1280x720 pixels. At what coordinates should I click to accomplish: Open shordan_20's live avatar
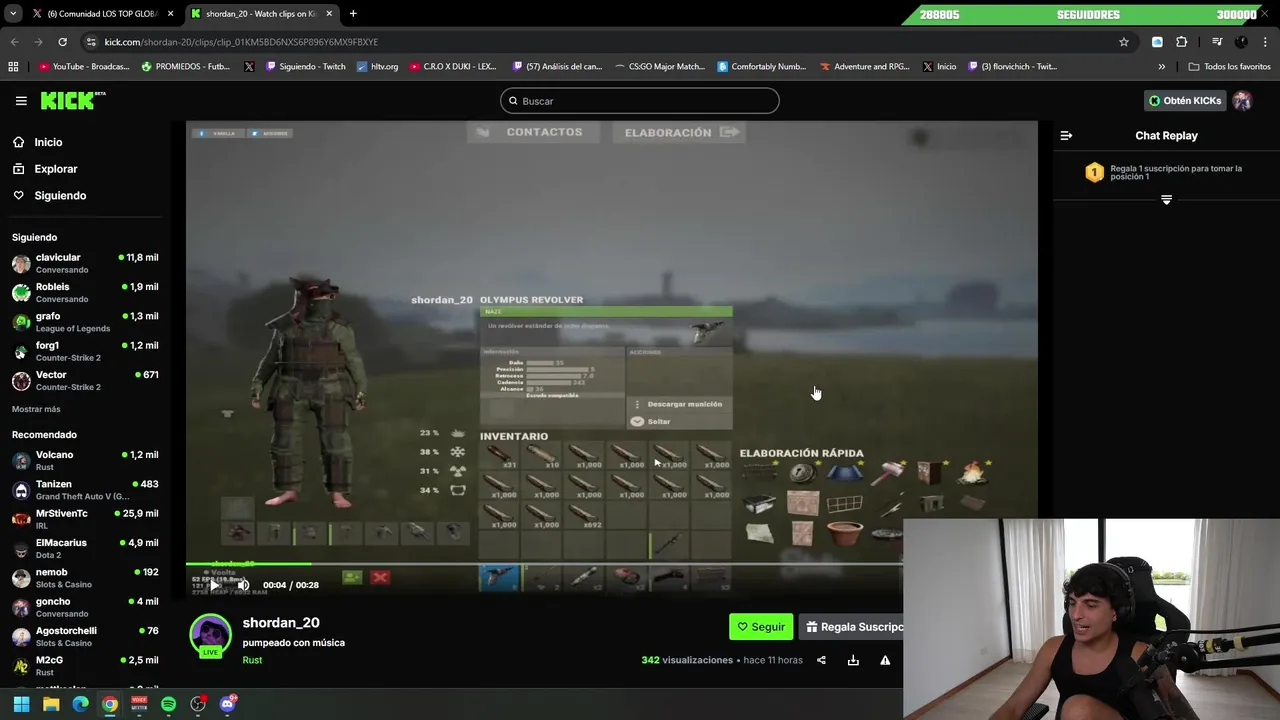click(x=210, y=636)
